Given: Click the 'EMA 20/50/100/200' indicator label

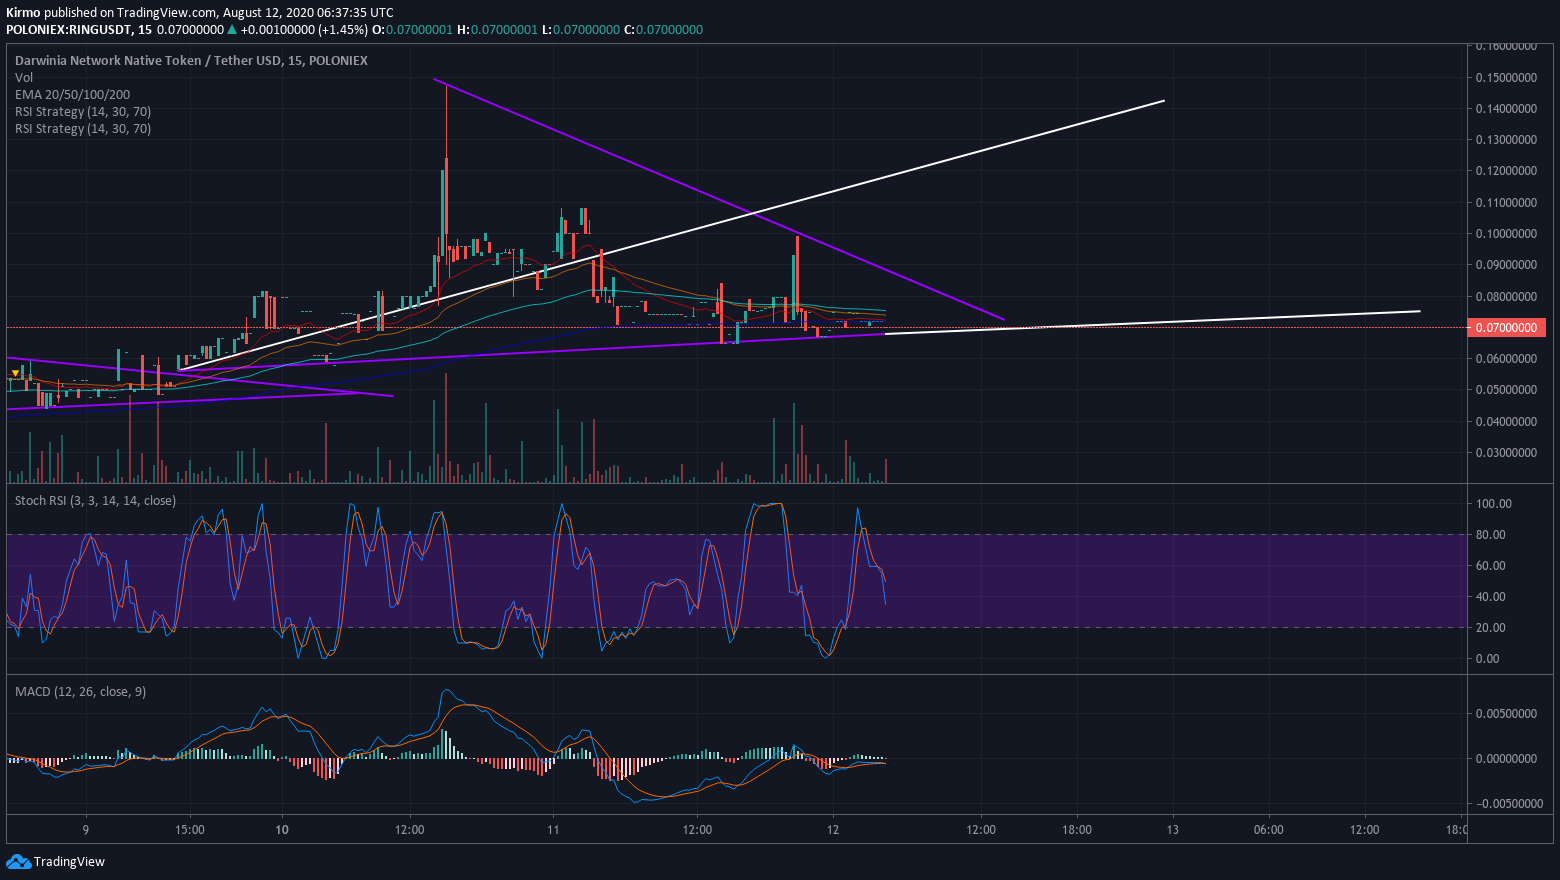Looking at the screenshot, I should (x=72, y=94).
